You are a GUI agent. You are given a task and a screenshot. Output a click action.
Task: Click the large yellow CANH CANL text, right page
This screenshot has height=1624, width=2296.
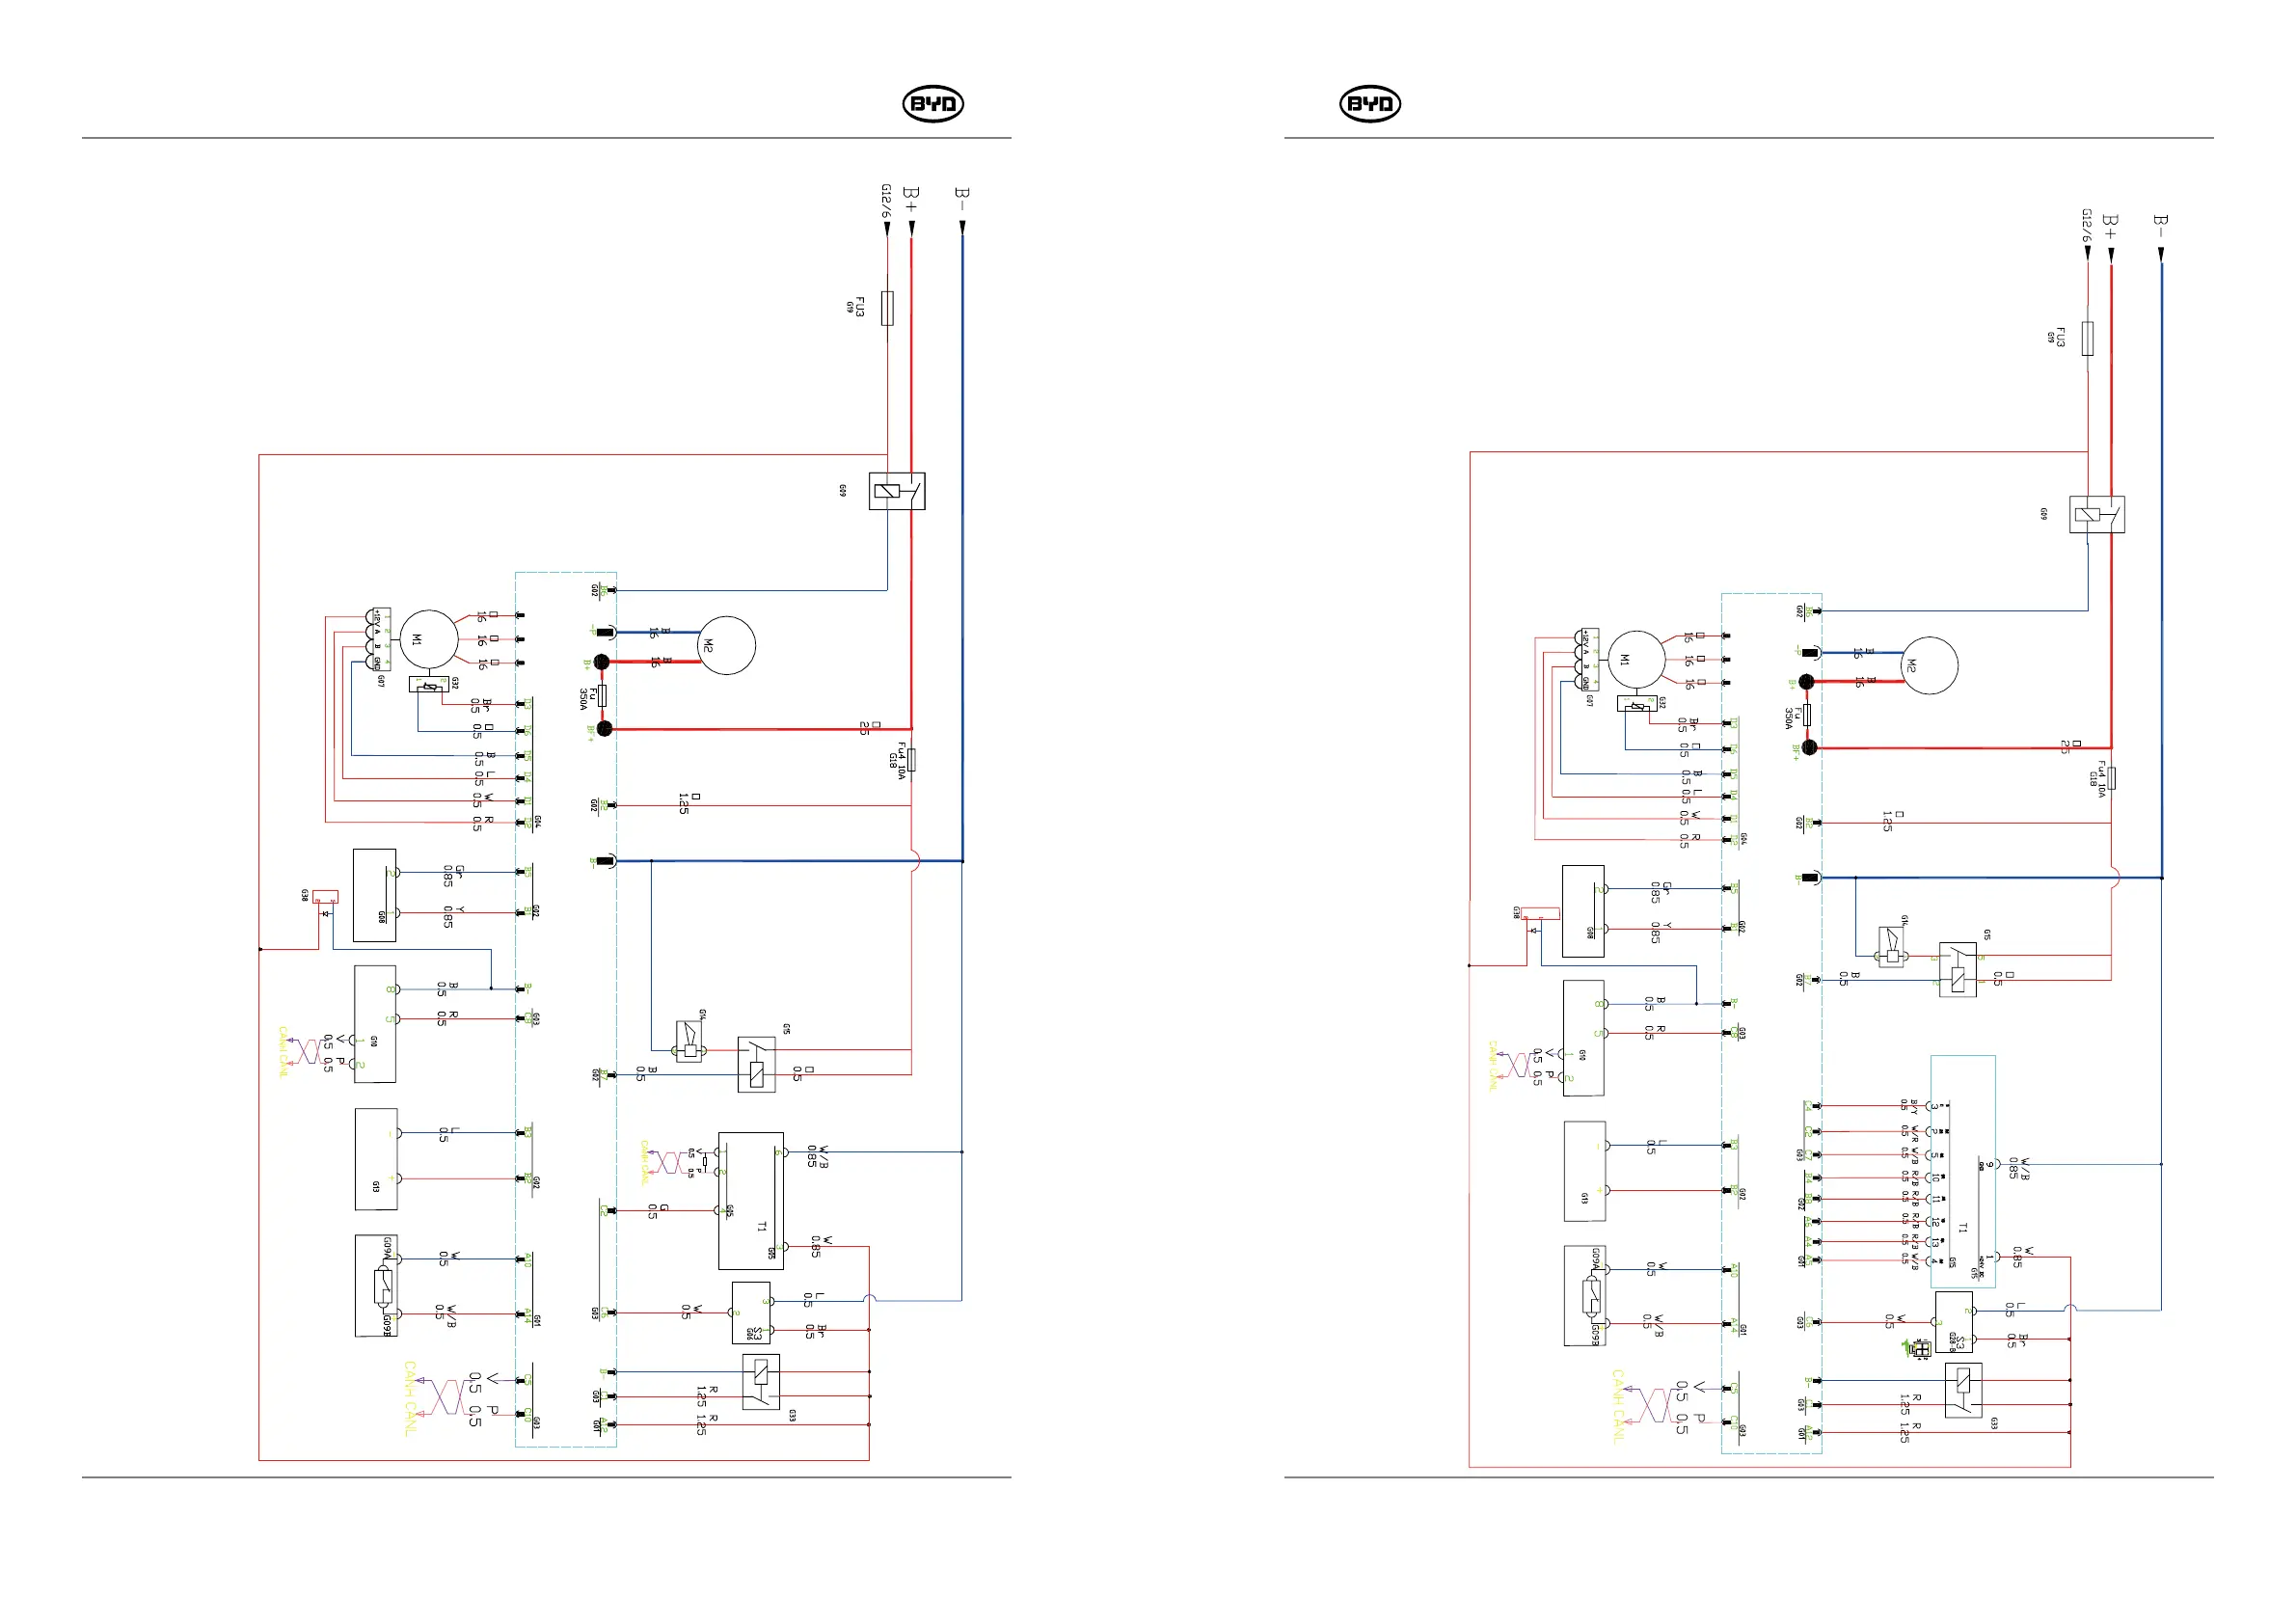tap(1617, 1407)
